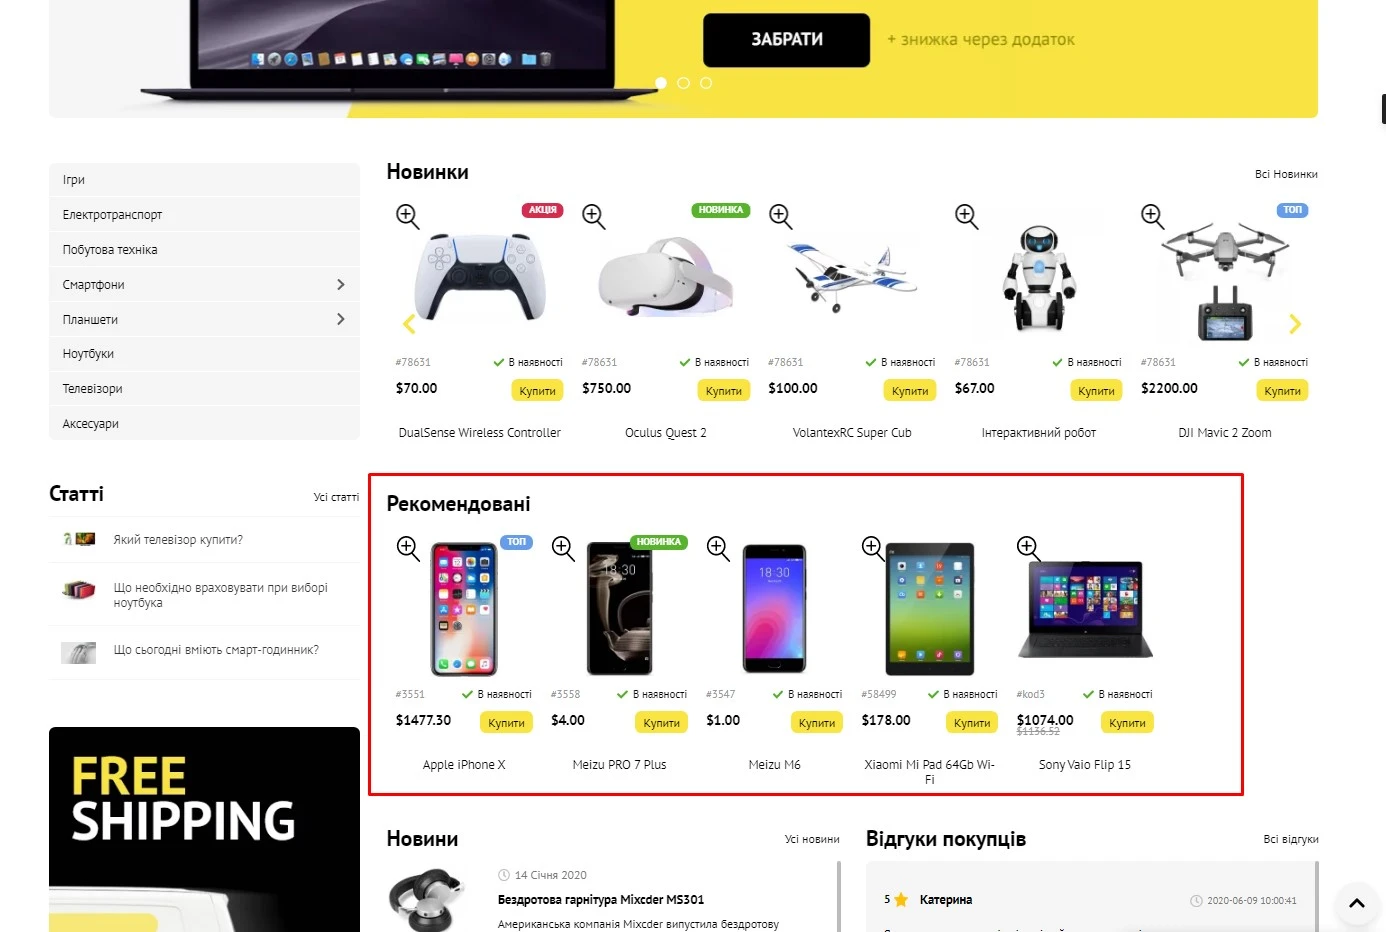Open the magnifier icon on Apple iPhone X
Viewport: 1386px width, 932px height.
tap(407, 548)
